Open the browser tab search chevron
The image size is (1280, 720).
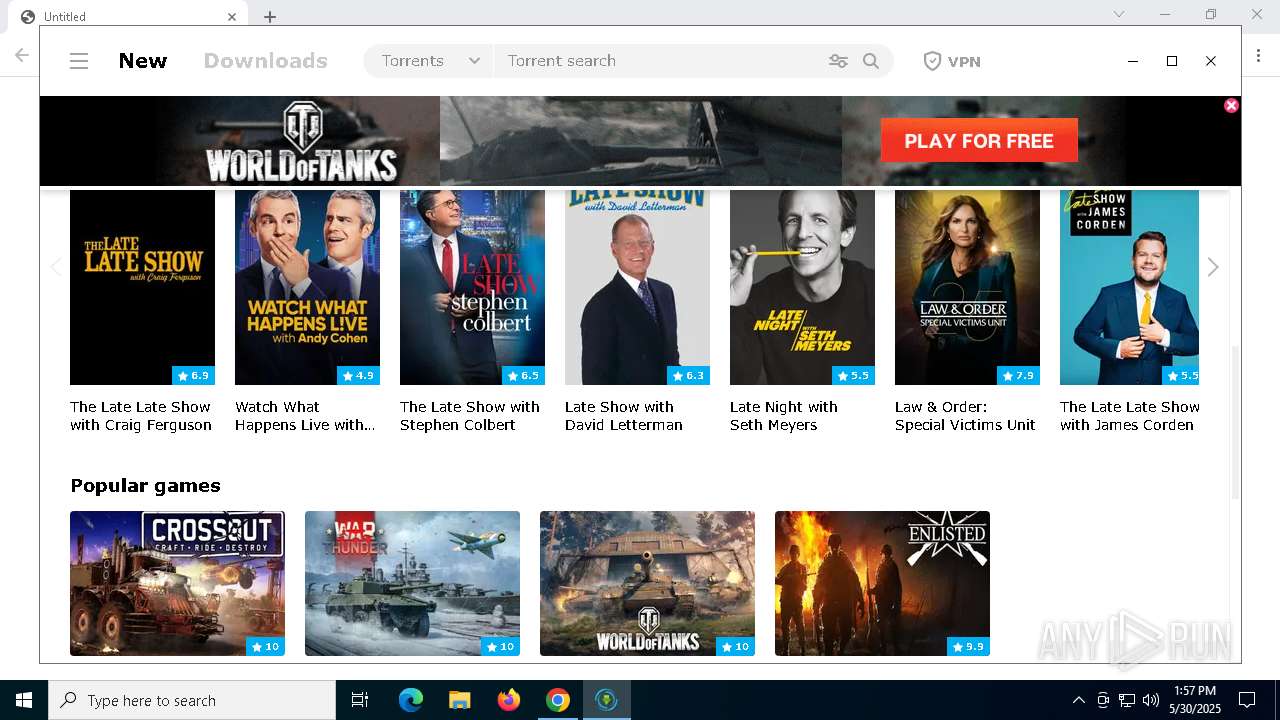pyautogui.click(x=1119, y=14)
